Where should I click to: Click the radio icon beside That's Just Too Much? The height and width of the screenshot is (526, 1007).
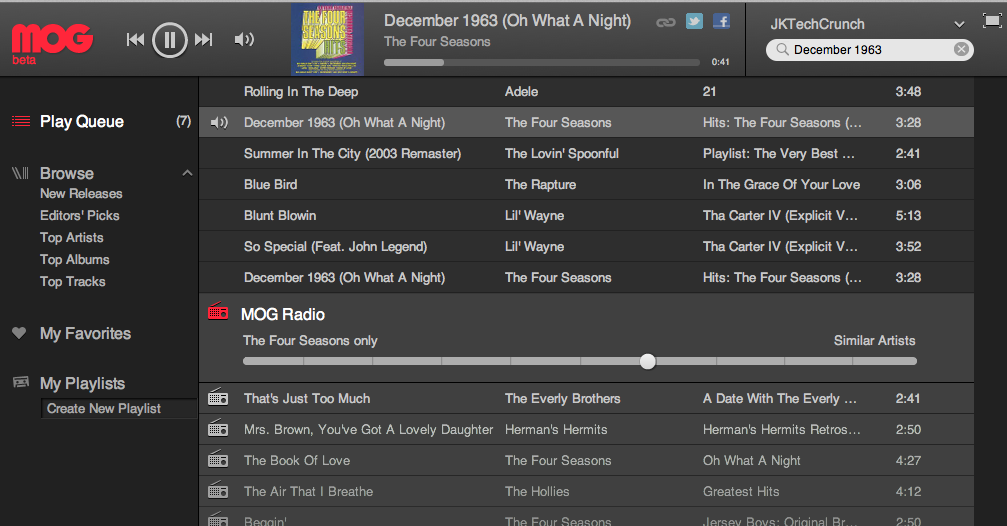pyautogui.click(x=218, y=397)
